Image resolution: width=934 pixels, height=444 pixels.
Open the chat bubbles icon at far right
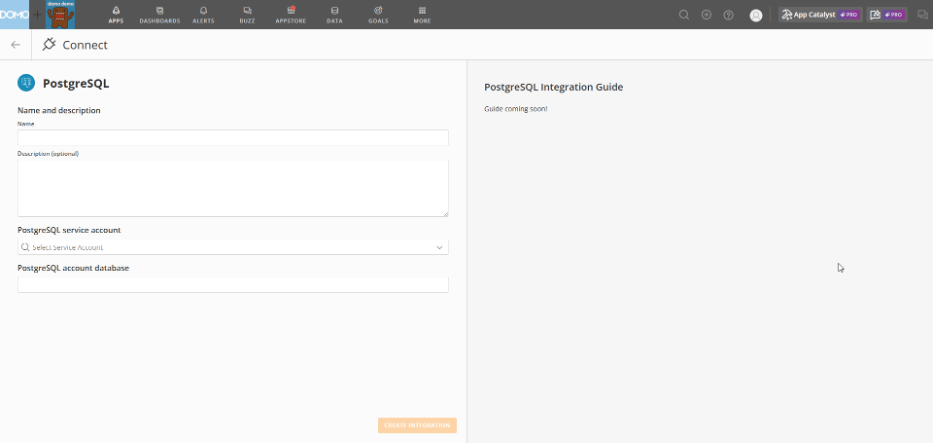[923, 15]
